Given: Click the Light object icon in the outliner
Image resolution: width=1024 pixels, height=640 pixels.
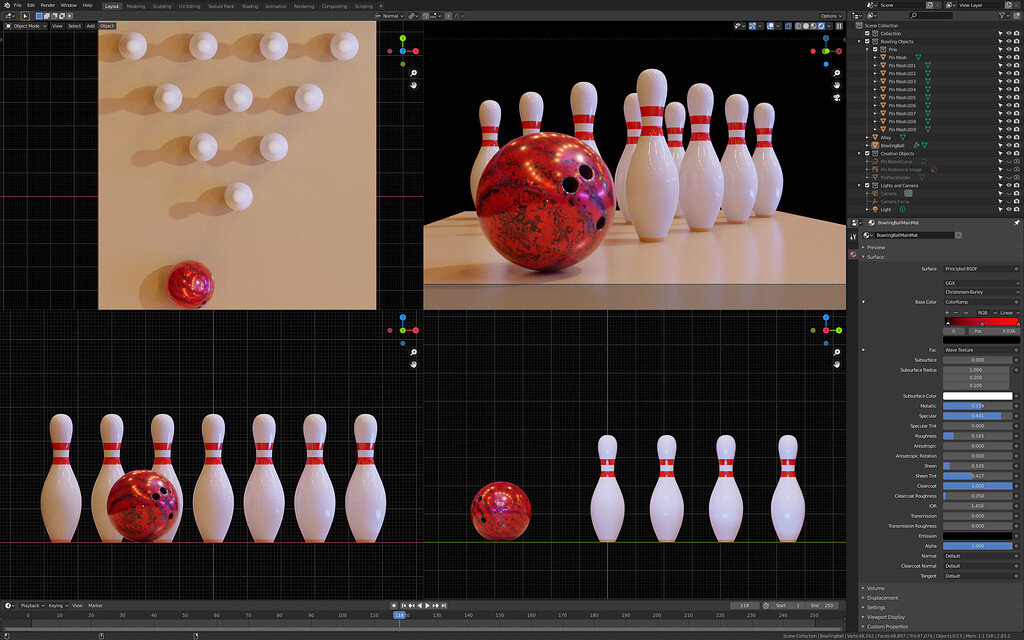Looking at the screenshot, I should (x=875, y=208).
